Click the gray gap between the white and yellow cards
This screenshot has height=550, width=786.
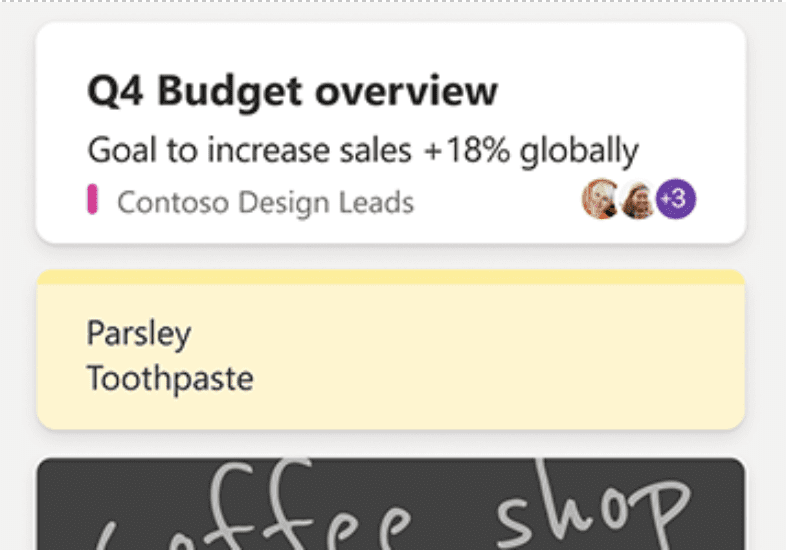[x=391, y=257]
